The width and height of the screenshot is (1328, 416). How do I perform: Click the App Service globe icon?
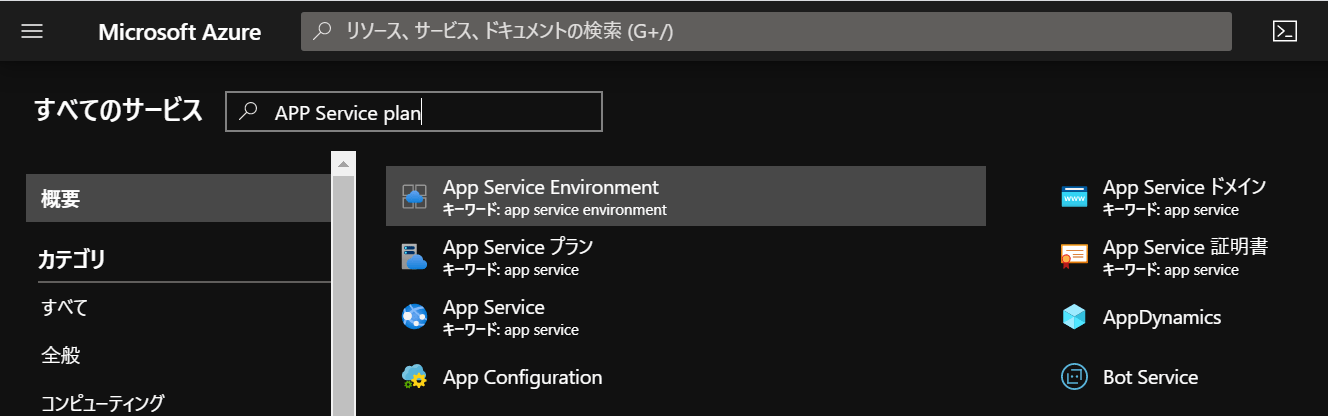414,317
